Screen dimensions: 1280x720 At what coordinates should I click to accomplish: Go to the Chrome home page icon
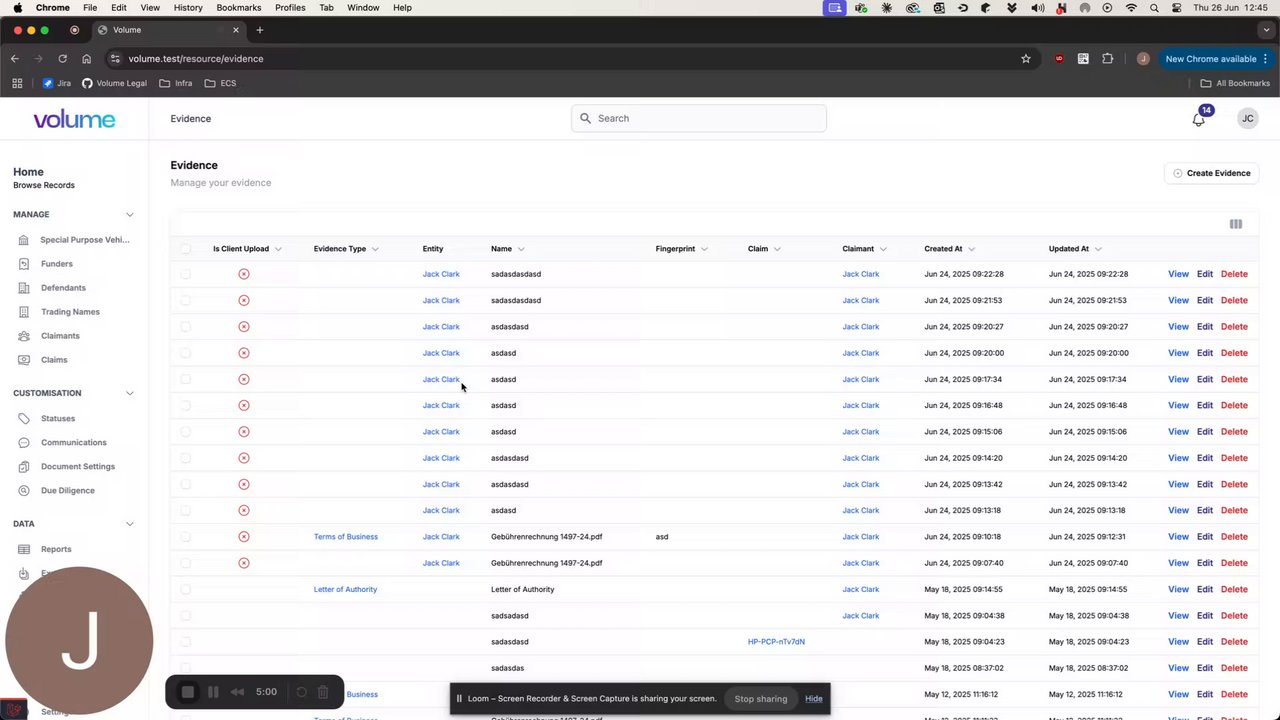tap(86, 59)
